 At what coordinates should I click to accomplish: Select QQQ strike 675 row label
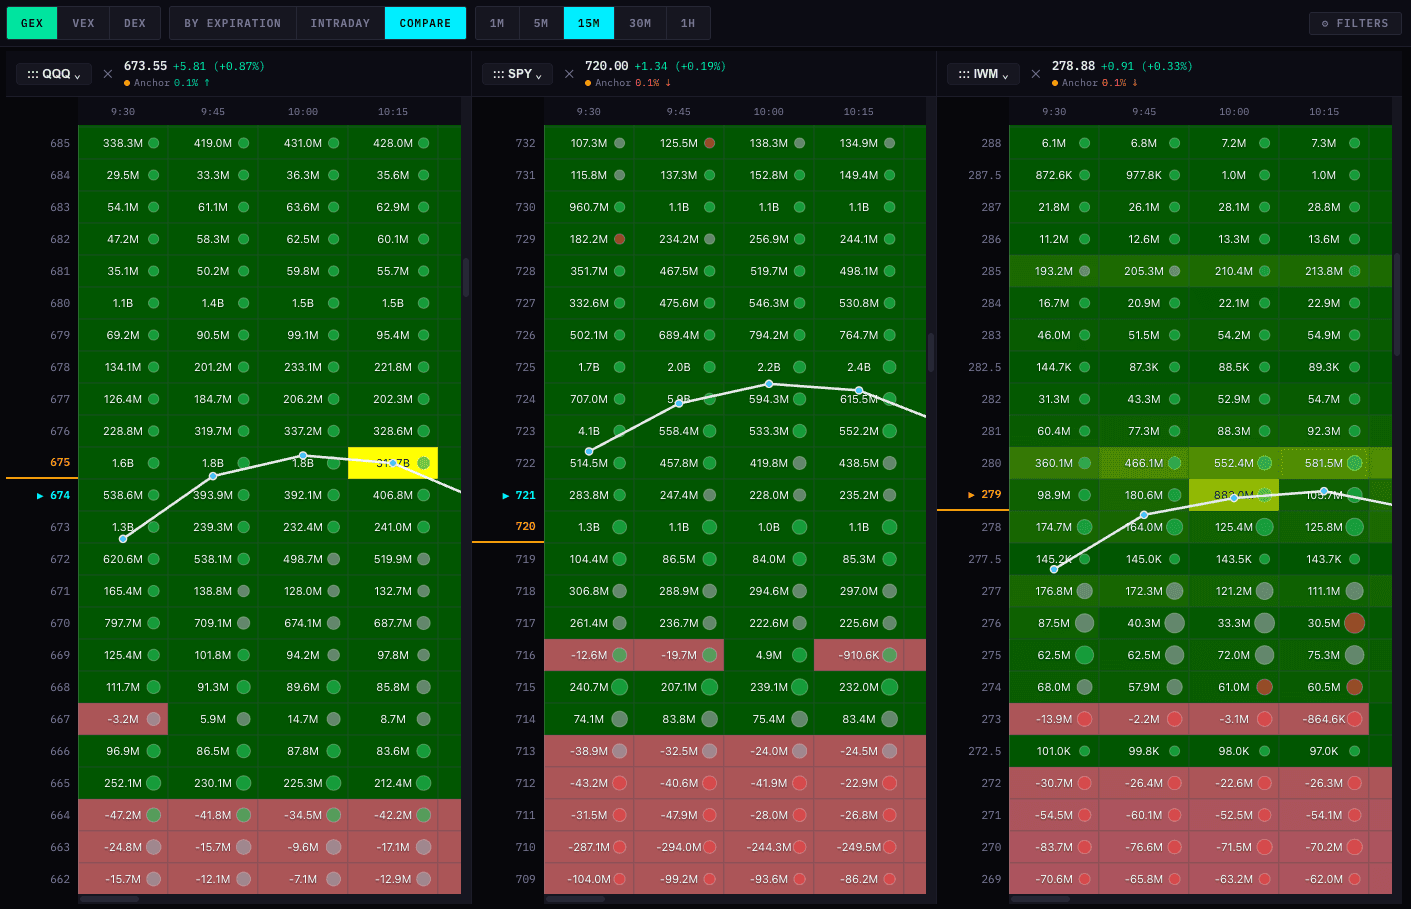tap(60, 463)
